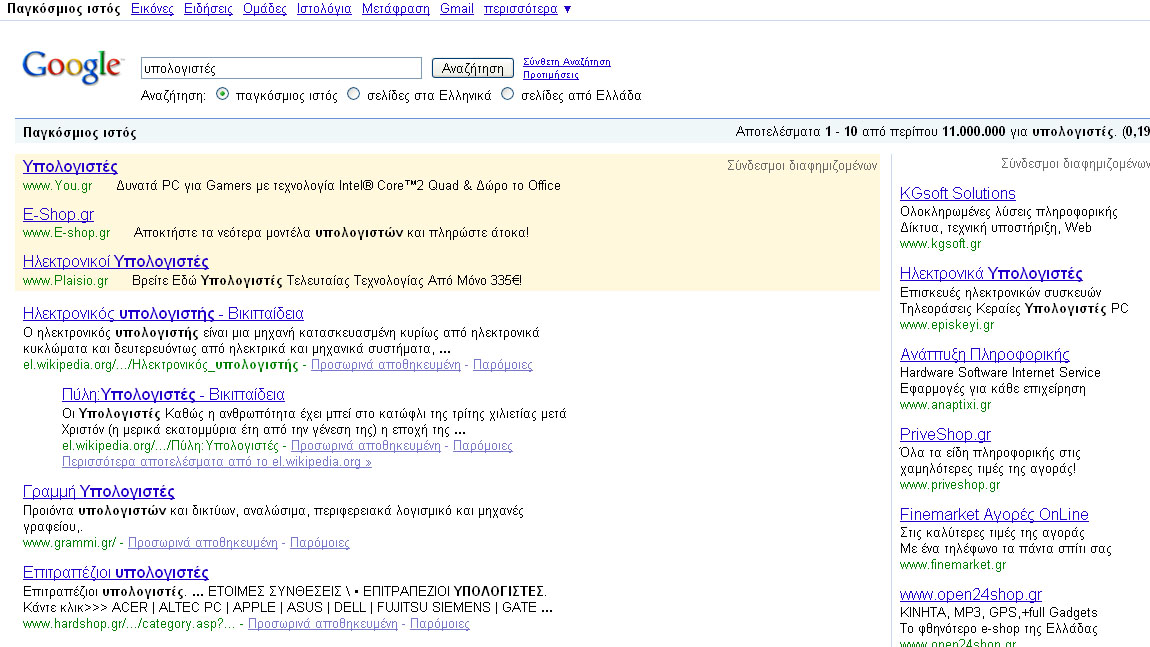The height and width of the screenshot is (647, 1150).
Task: Select the 'σελίδες από Ελλάδα' radio button
Action: tap(508, 93)
